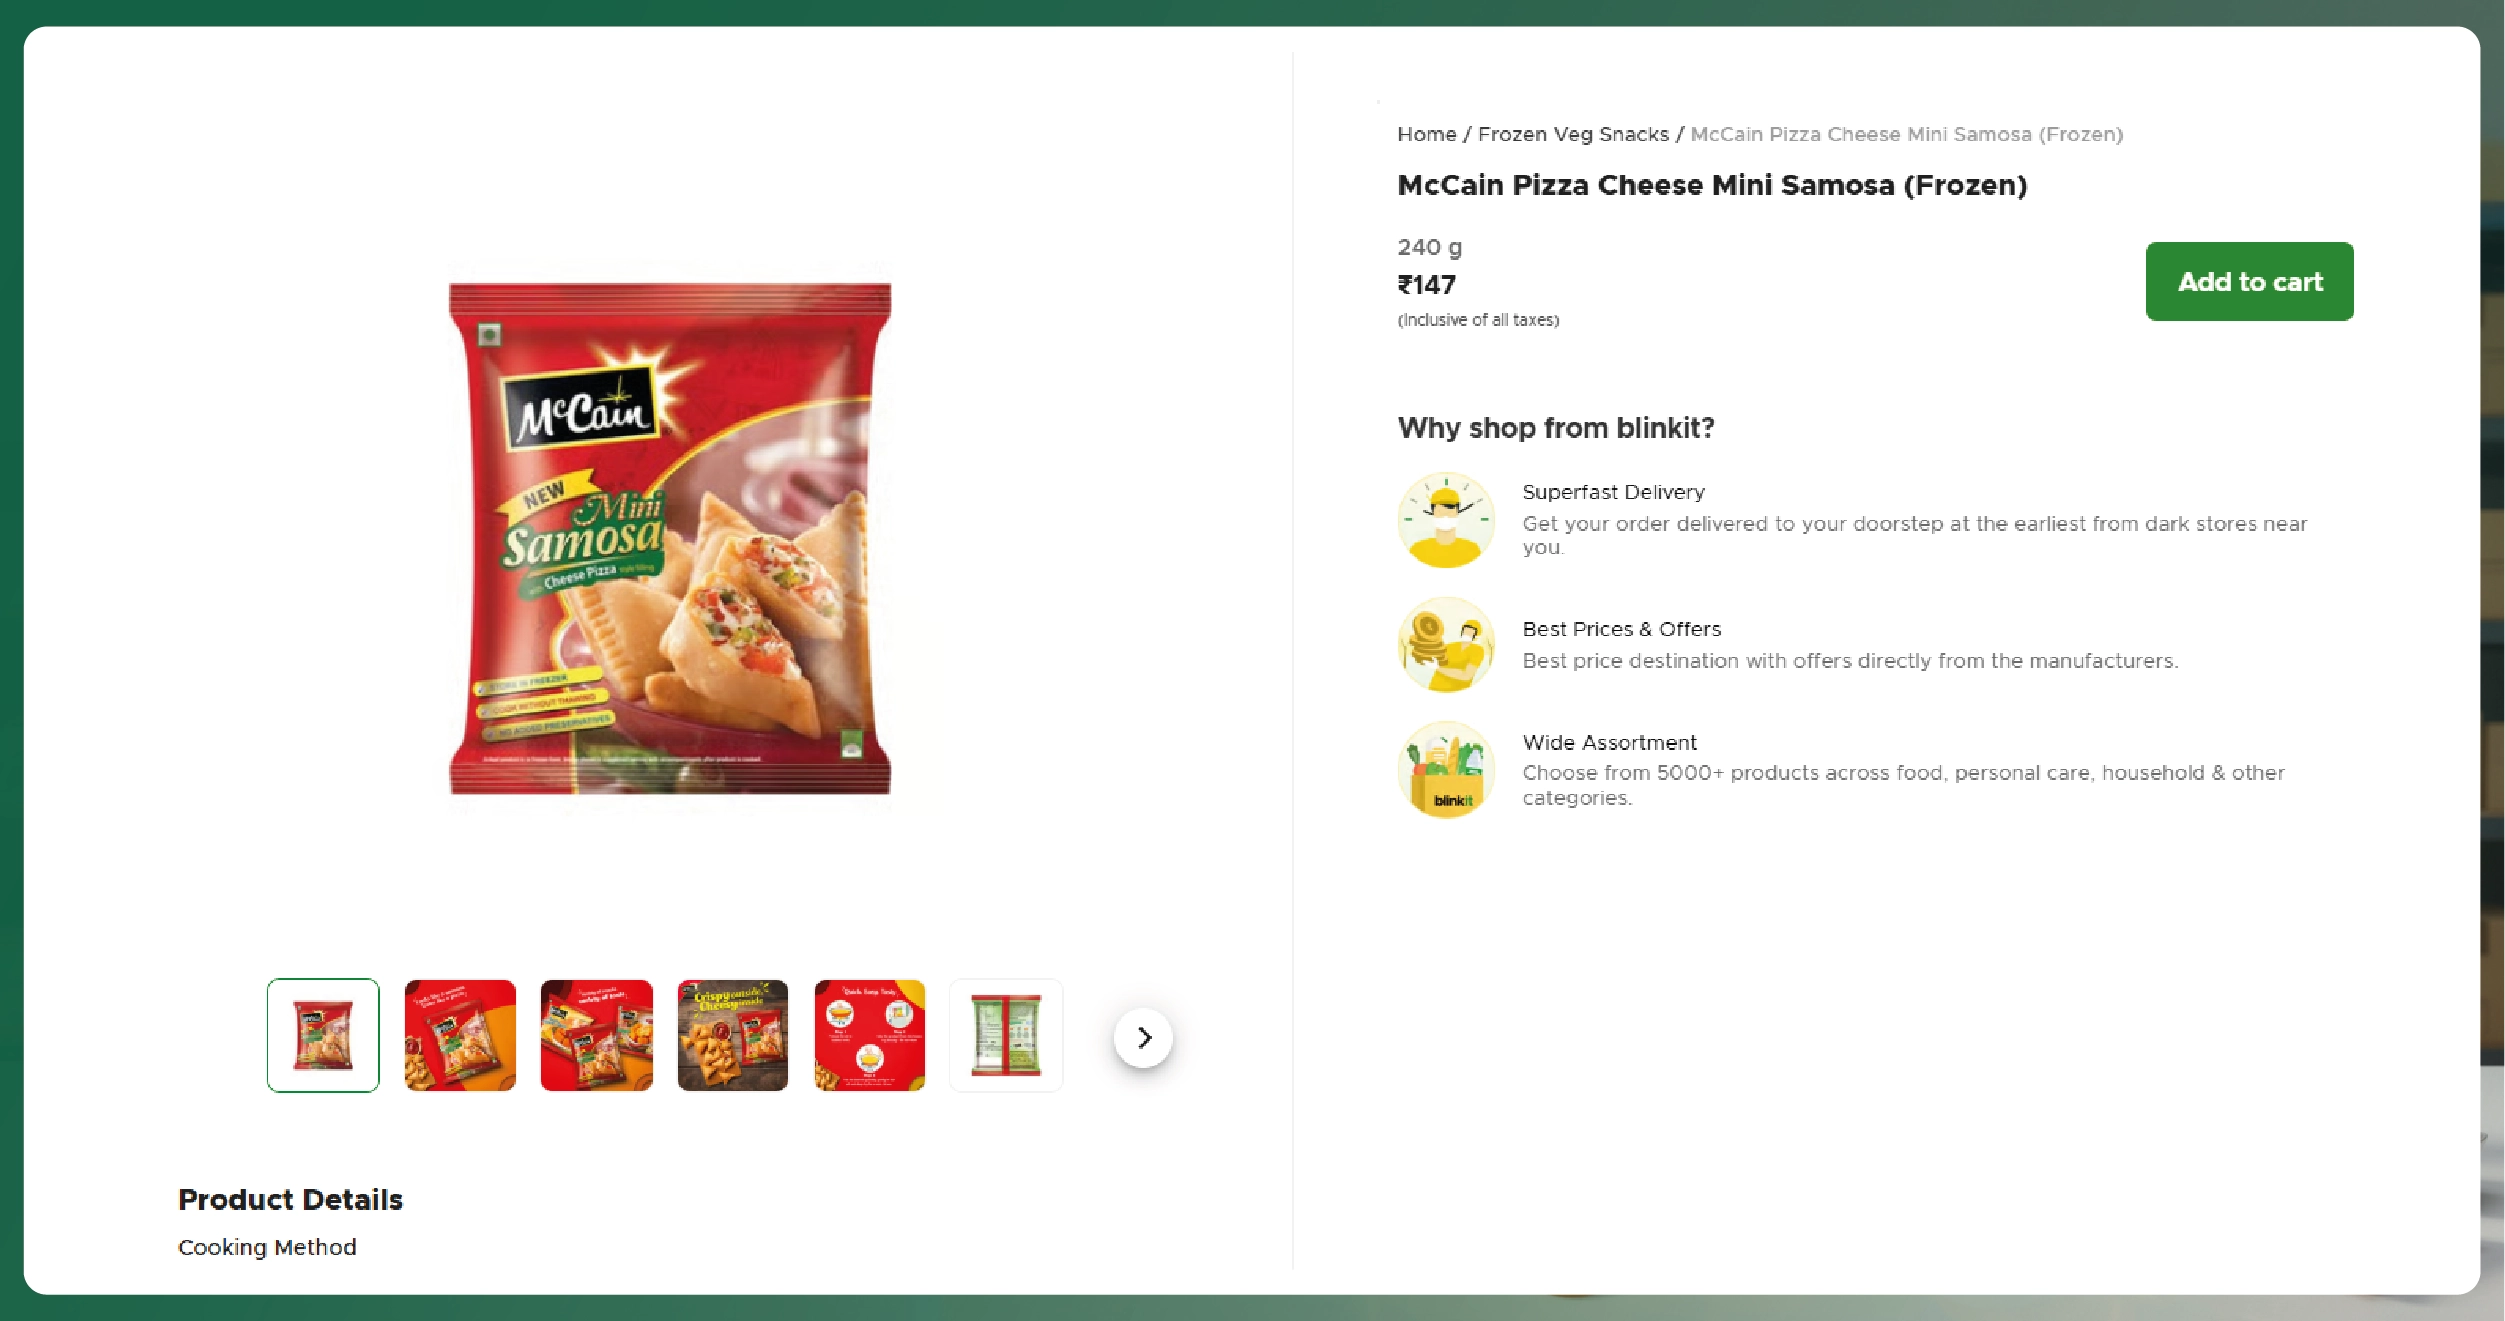
Task: Select the Crispy outside Cheesy inside thumbnail
Action: click(x=733, y=1035)
